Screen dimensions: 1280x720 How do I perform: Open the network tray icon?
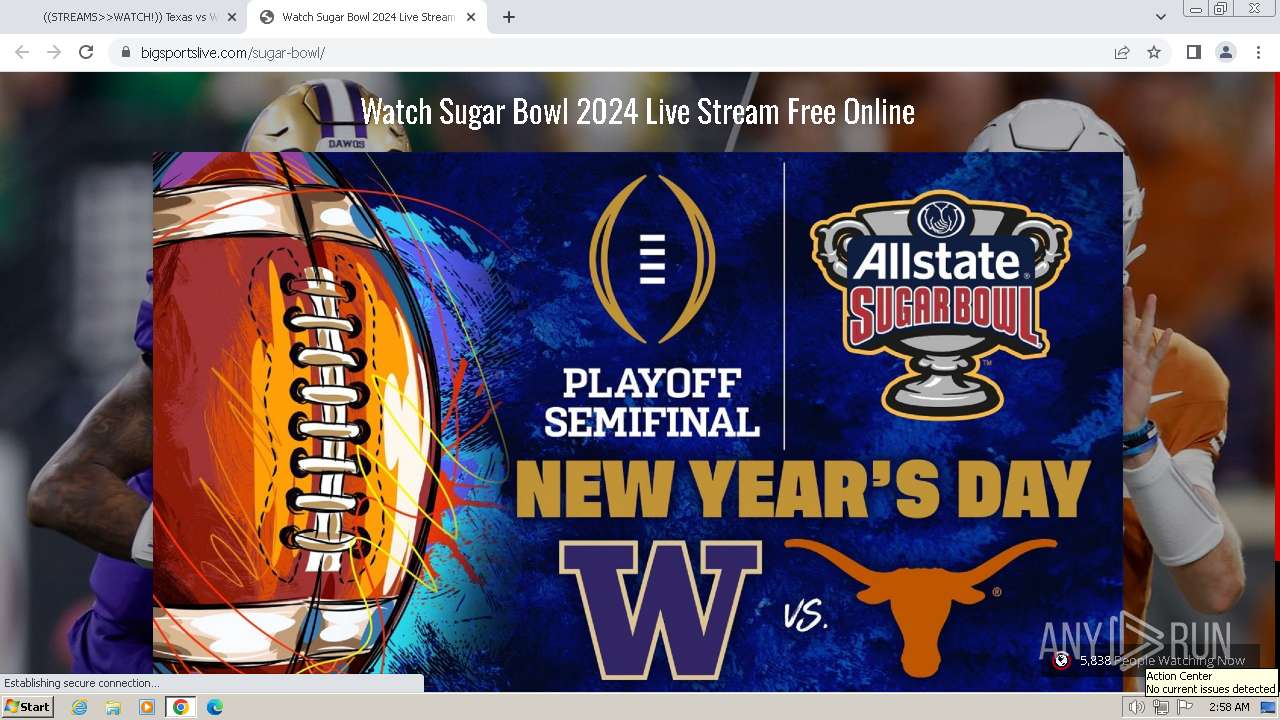[1160, 707]
